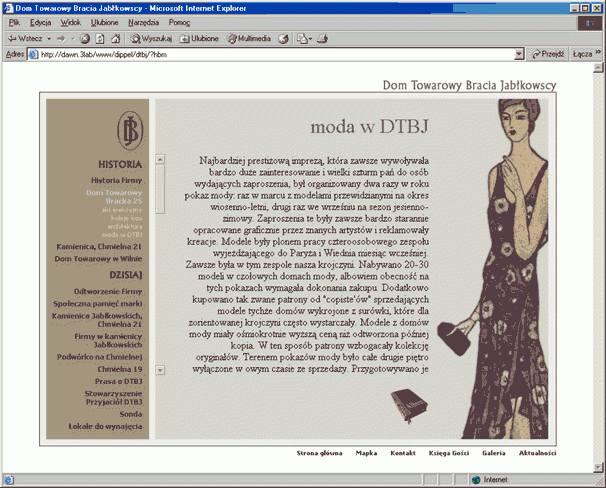This screenshot has height=488, width=606.
Task: Click the article text scroll-down arrow
Action: tap(160, 370)
